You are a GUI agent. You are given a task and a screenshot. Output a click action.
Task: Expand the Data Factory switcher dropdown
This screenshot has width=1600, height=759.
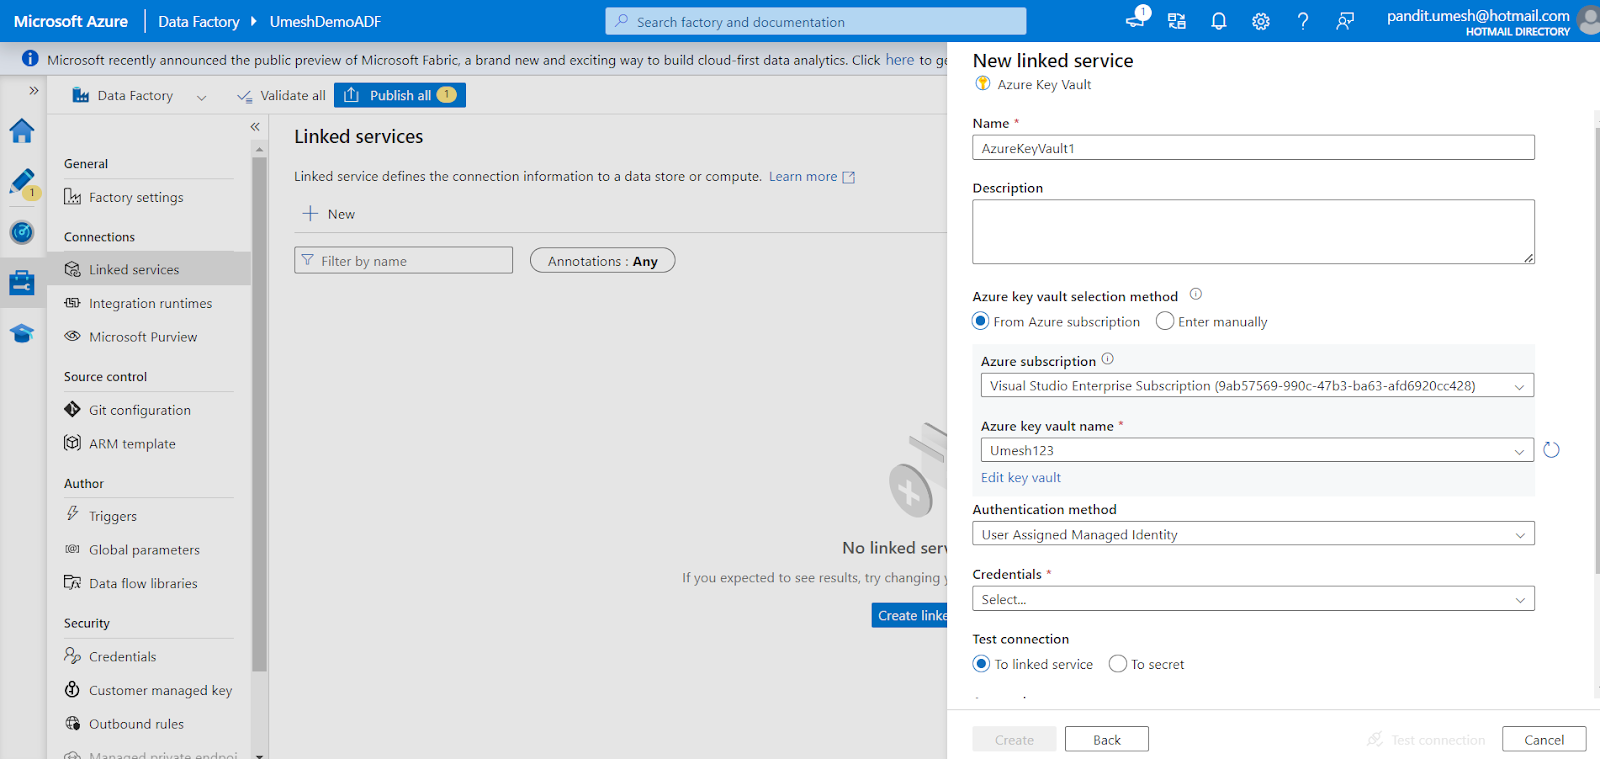tap(201, 97)
